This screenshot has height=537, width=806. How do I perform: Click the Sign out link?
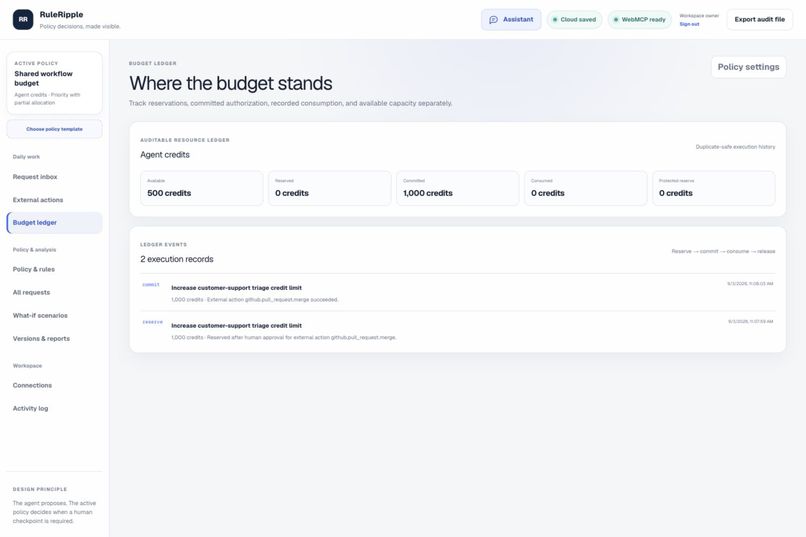[x=689, y=24]
